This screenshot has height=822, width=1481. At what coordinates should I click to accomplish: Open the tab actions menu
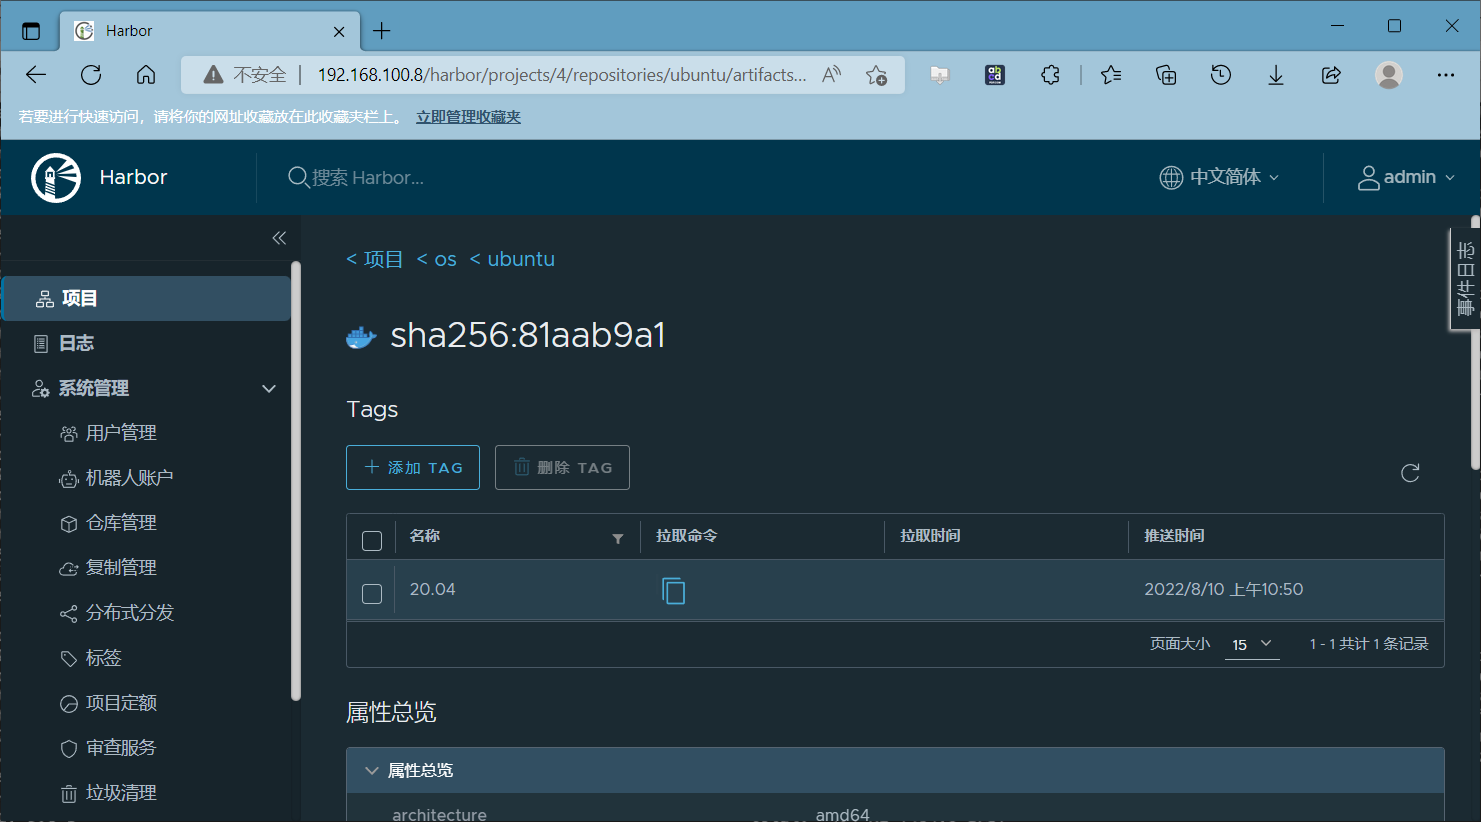click(x=31, y=31)
